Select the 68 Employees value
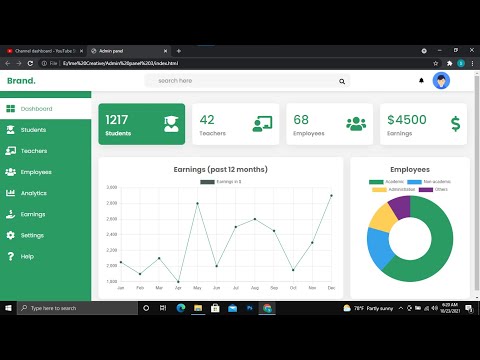The height and width of the screenshot is (360, 480). click(301, 120)
